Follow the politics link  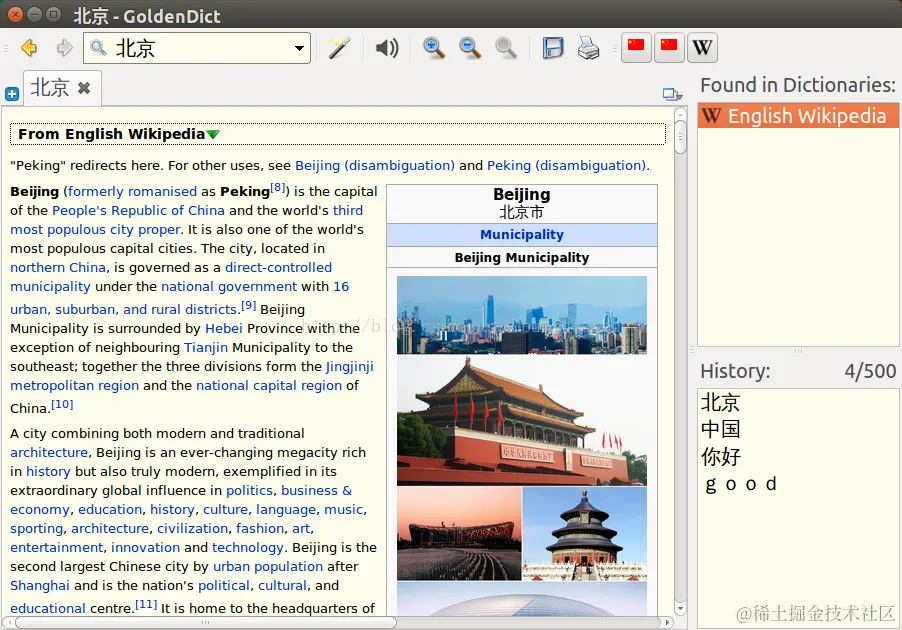point(249,490)
